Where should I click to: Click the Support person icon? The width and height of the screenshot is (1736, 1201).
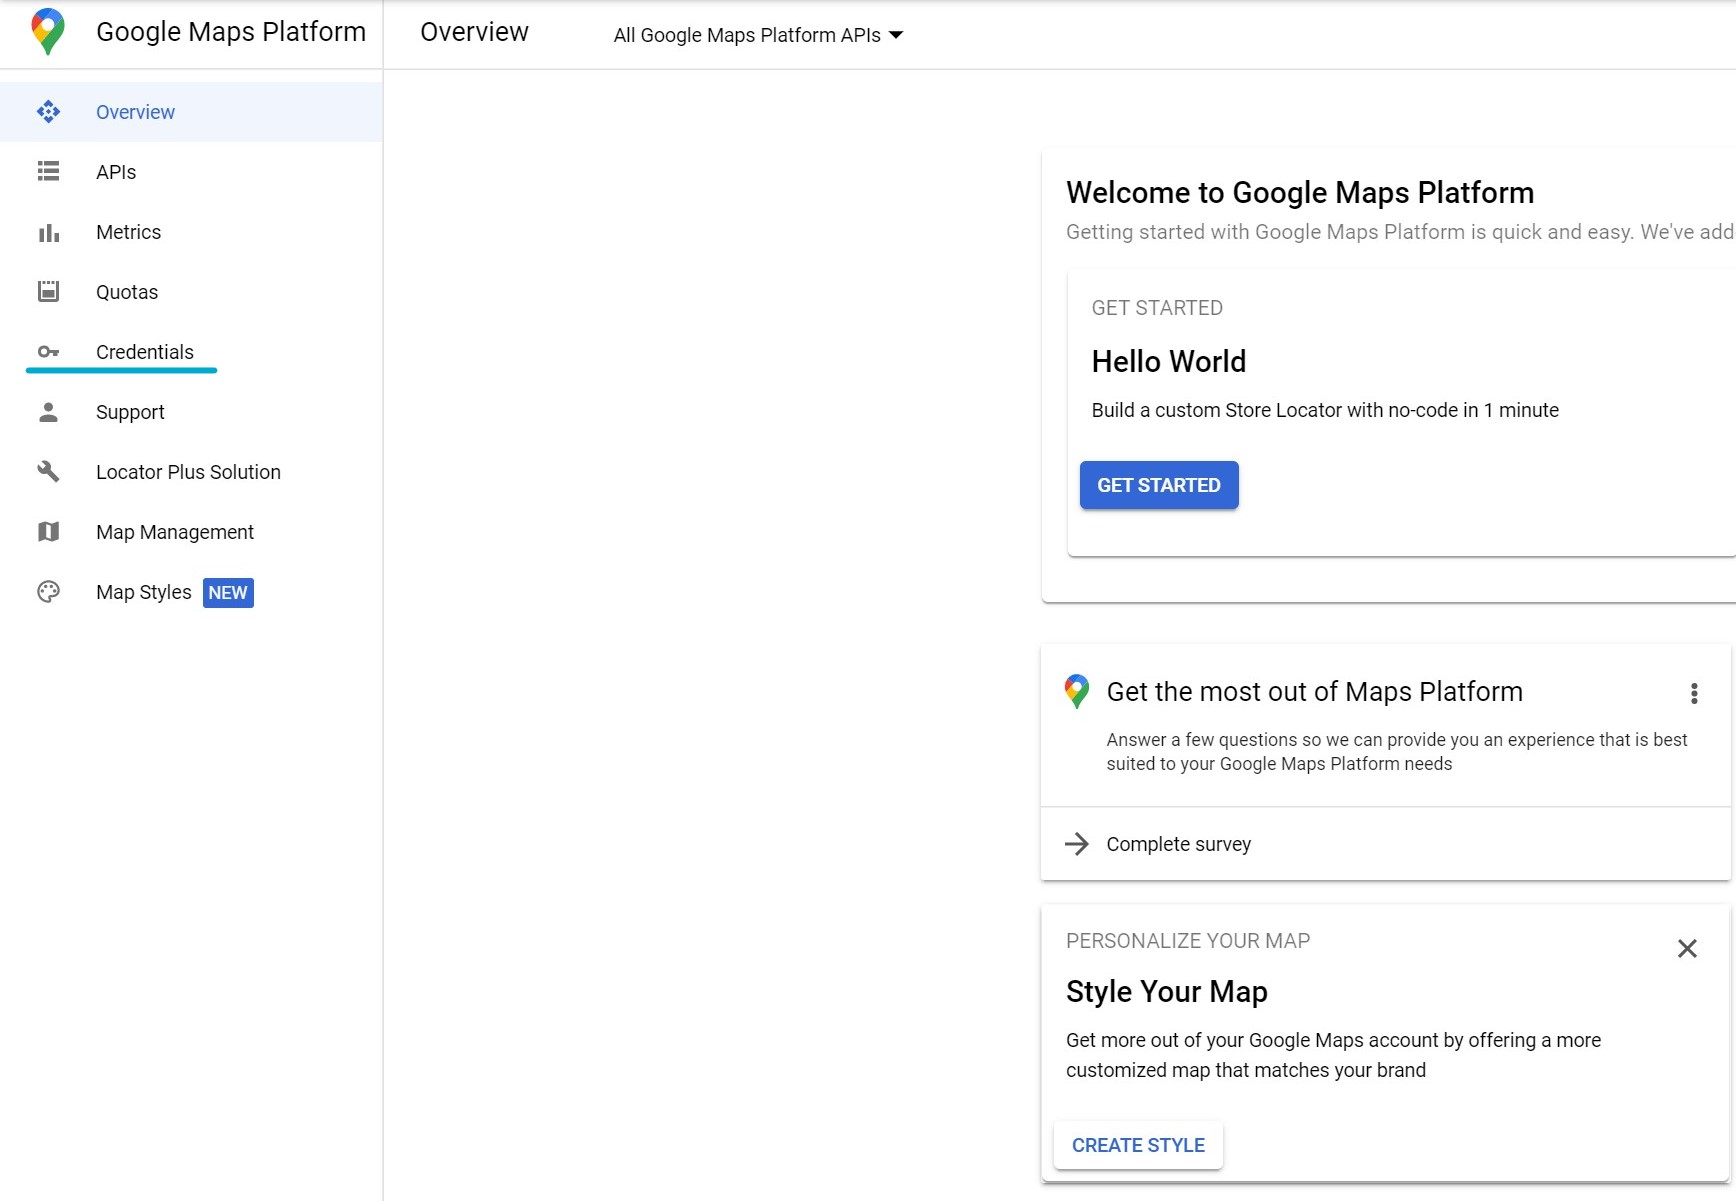(48, 412)
